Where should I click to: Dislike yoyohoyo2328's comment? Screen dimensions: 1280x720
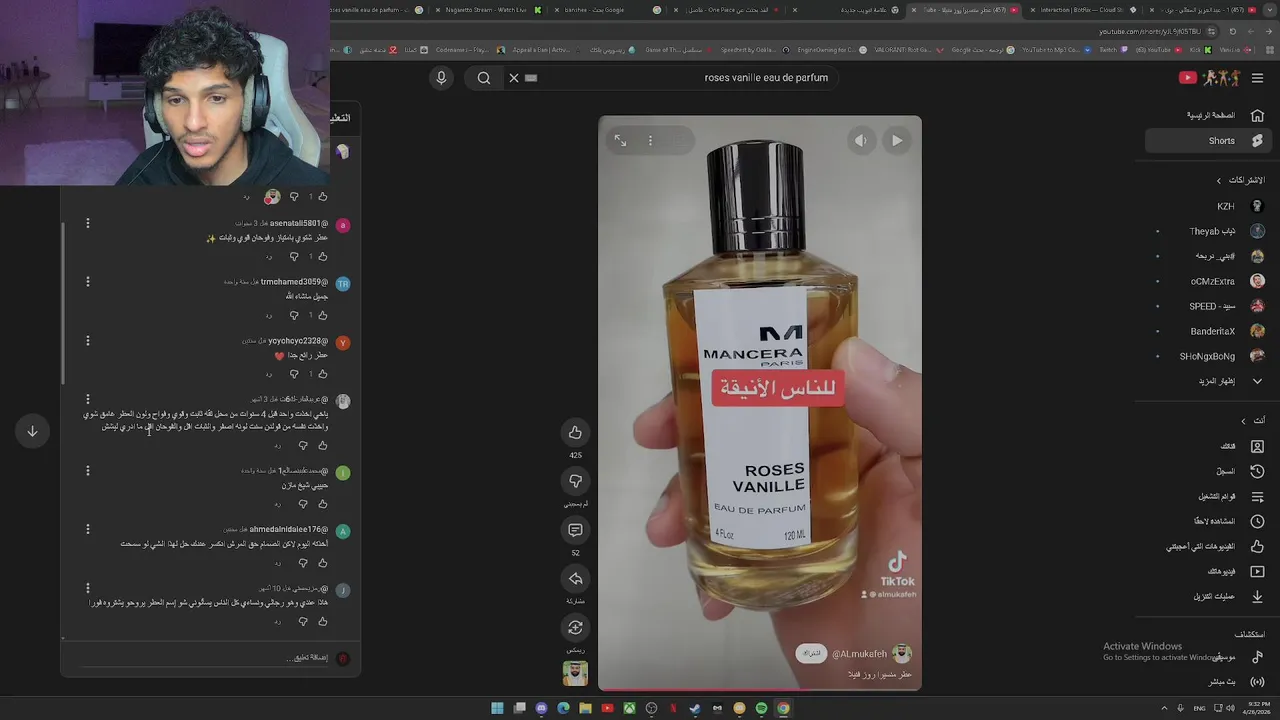(x=293, y=374)
